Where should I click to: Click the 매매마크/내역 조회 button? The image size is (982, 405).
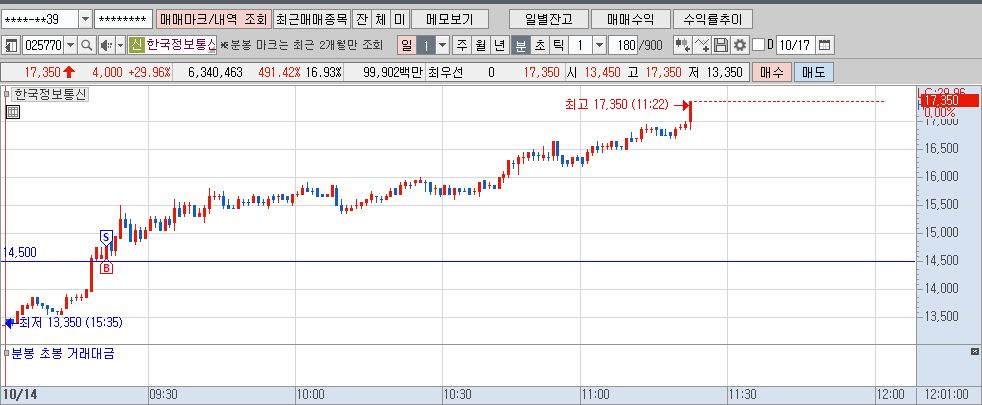(x=214, y=19)
